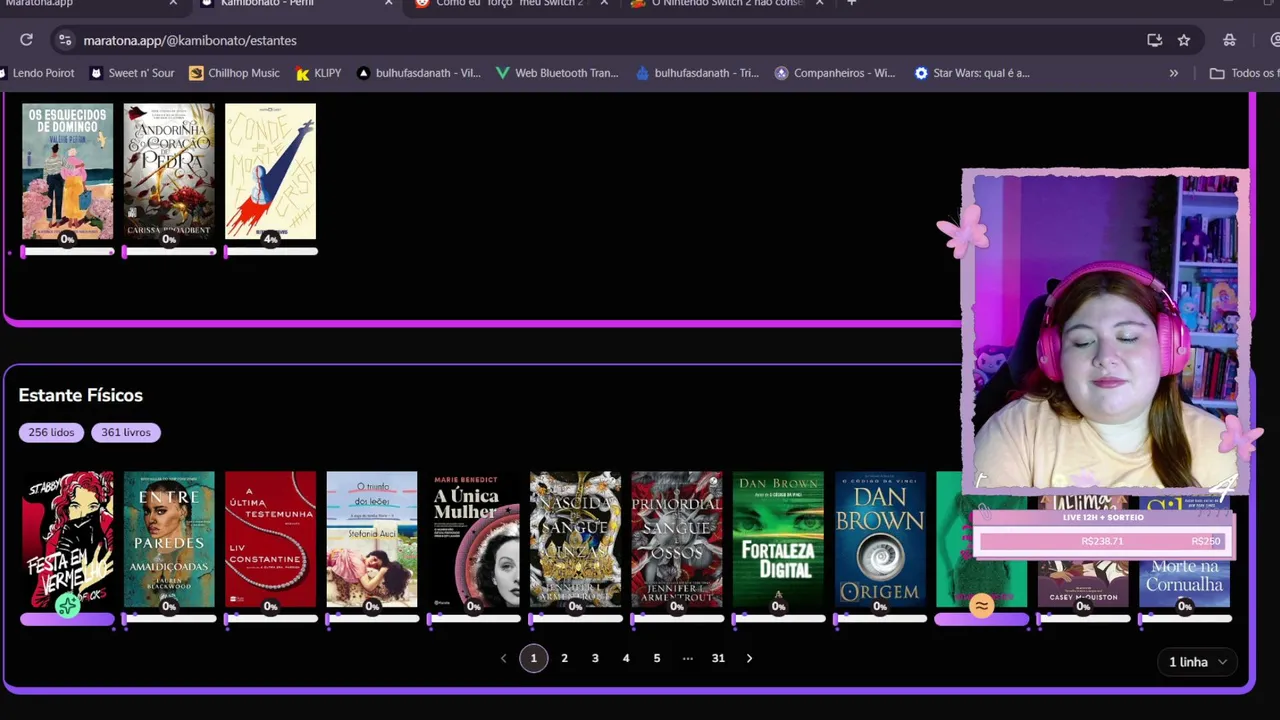Expand the hidden bookmarks chevron
1280x720 pixels.
pyautogui.click(x=1174, y=73)
